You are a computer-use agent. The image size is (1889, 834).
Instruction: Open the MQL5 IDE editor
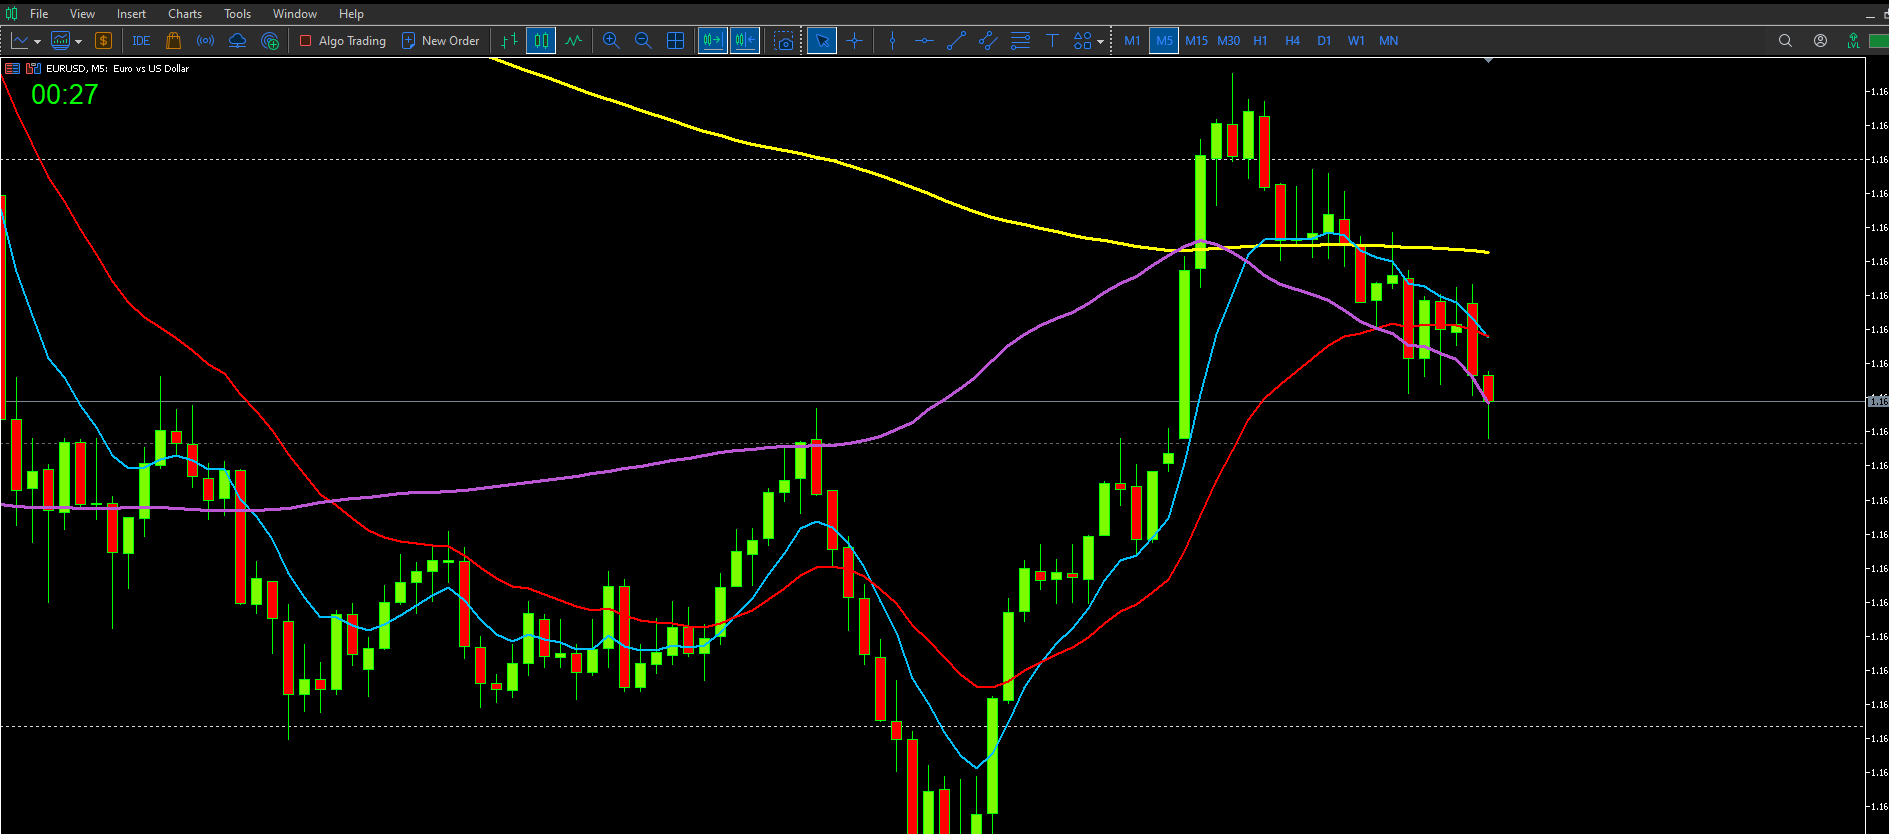(x=141, y=41)
